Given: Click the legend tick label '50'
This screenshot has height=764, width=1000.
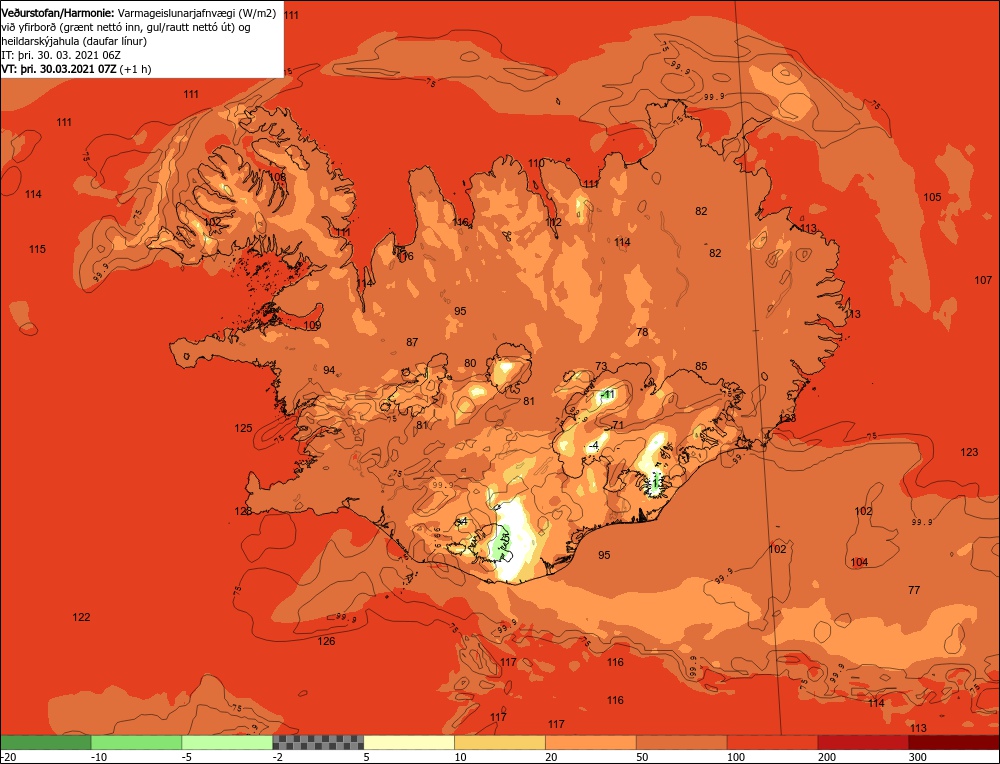Looking at the screenshot, I should tap(642, 757).
